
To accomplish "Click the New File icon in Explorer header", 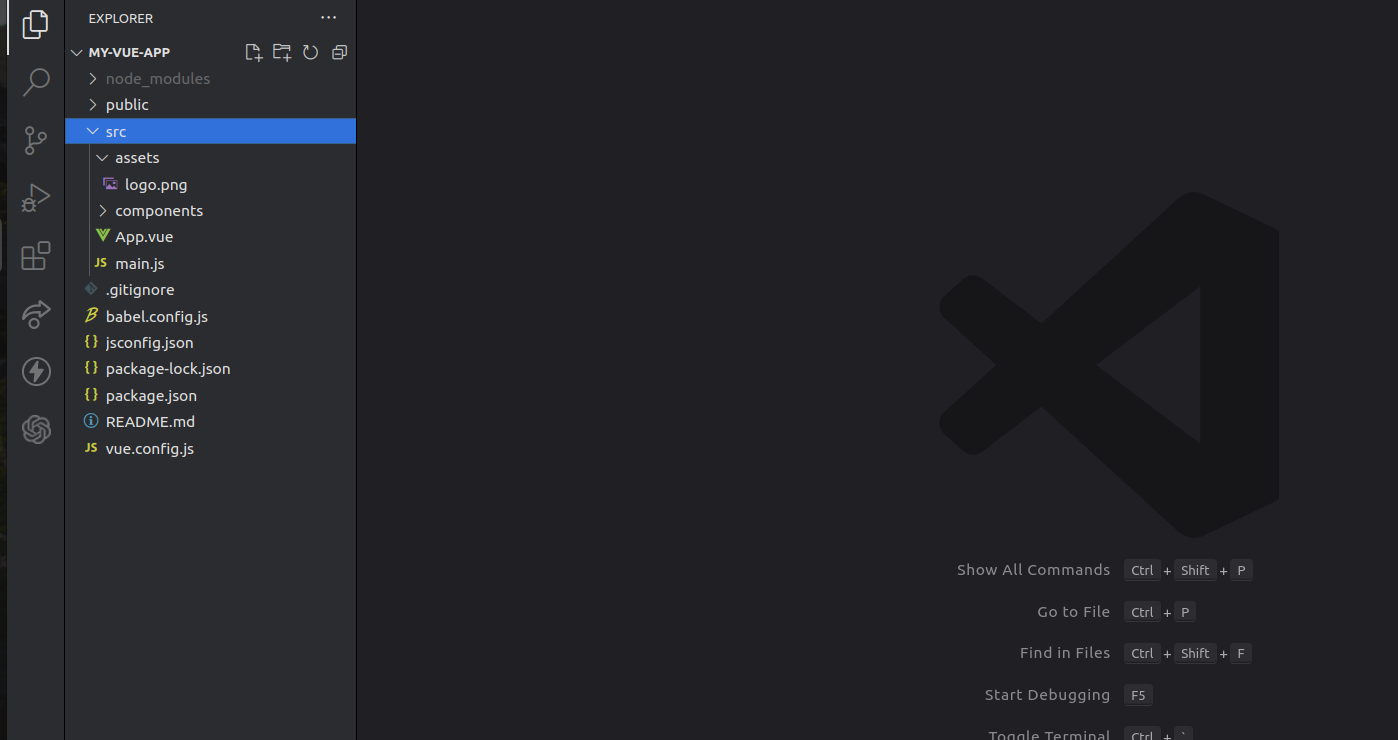I will (x=254, y=52).
